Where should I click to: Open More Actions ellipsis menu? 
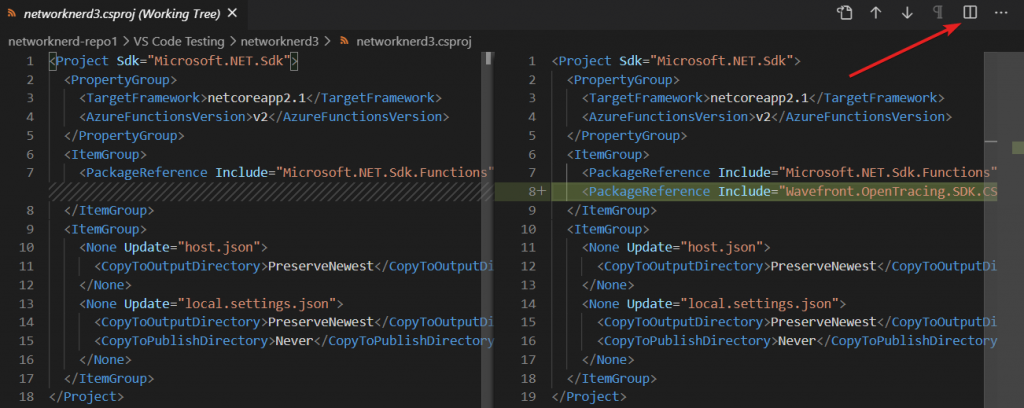(x=1001, y=13)
